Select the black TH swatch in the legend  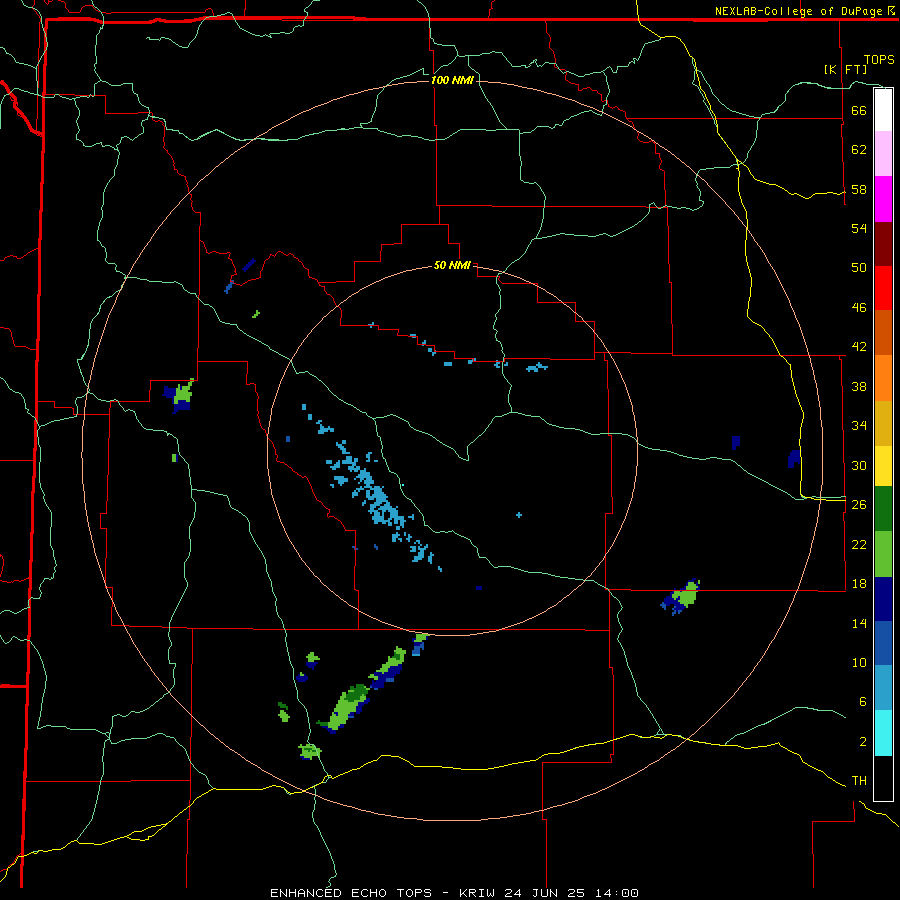(x=883, y=778)
